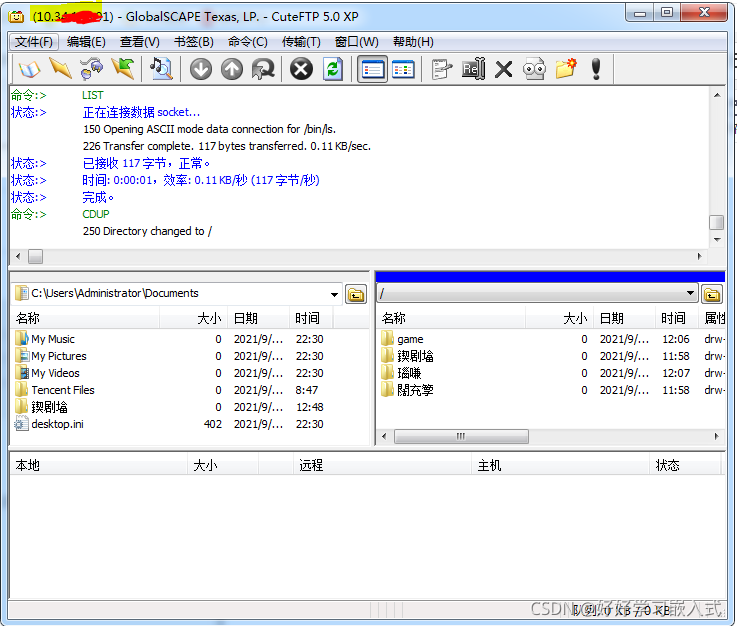The width and height of the screenshot is (737, 626).
Task: Open the 查看(V) menu
Action: (140, 42)
